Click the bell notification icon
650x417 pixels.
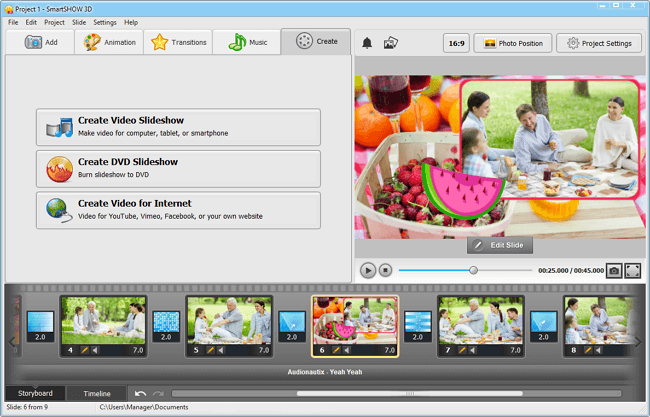pos(367,43)
